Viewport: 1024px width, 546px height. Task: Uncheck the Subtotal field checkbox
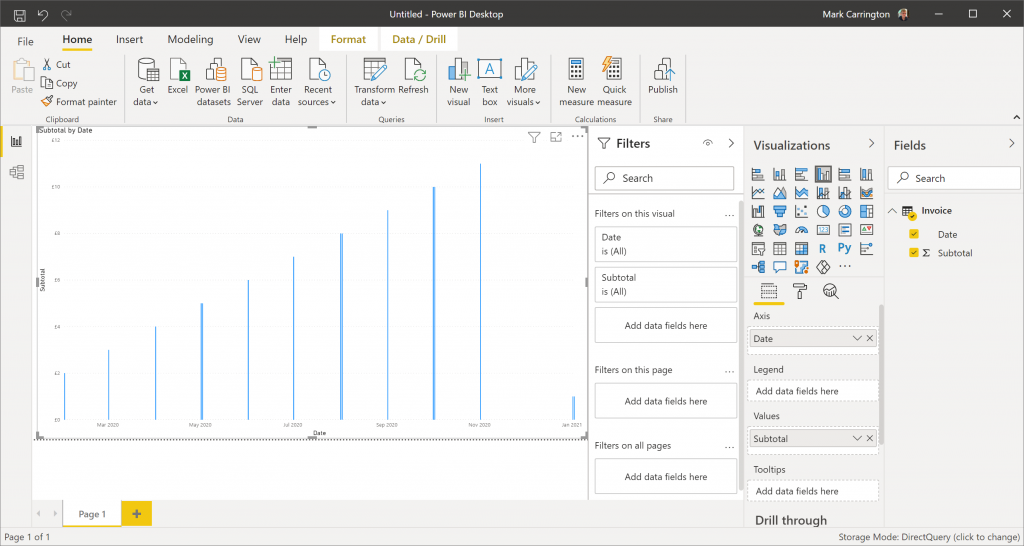tap(914, 253)
